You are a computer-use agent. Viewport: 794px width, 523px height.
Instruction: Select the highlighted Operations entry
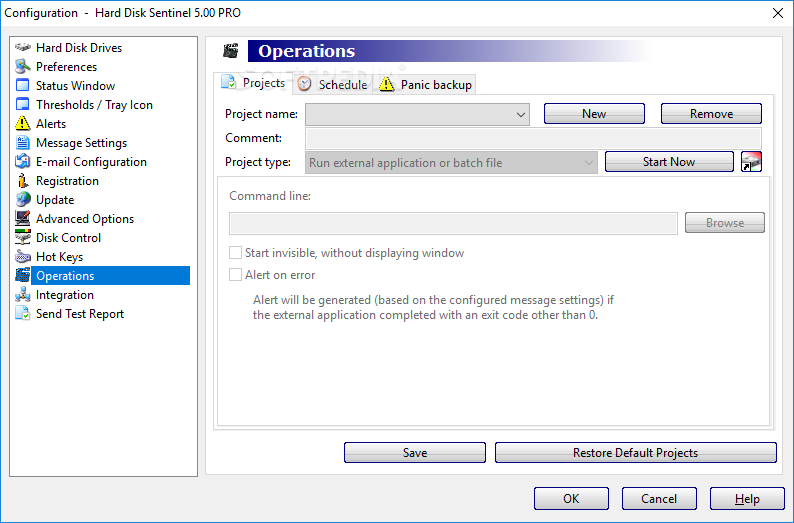(x=110, y=275)
